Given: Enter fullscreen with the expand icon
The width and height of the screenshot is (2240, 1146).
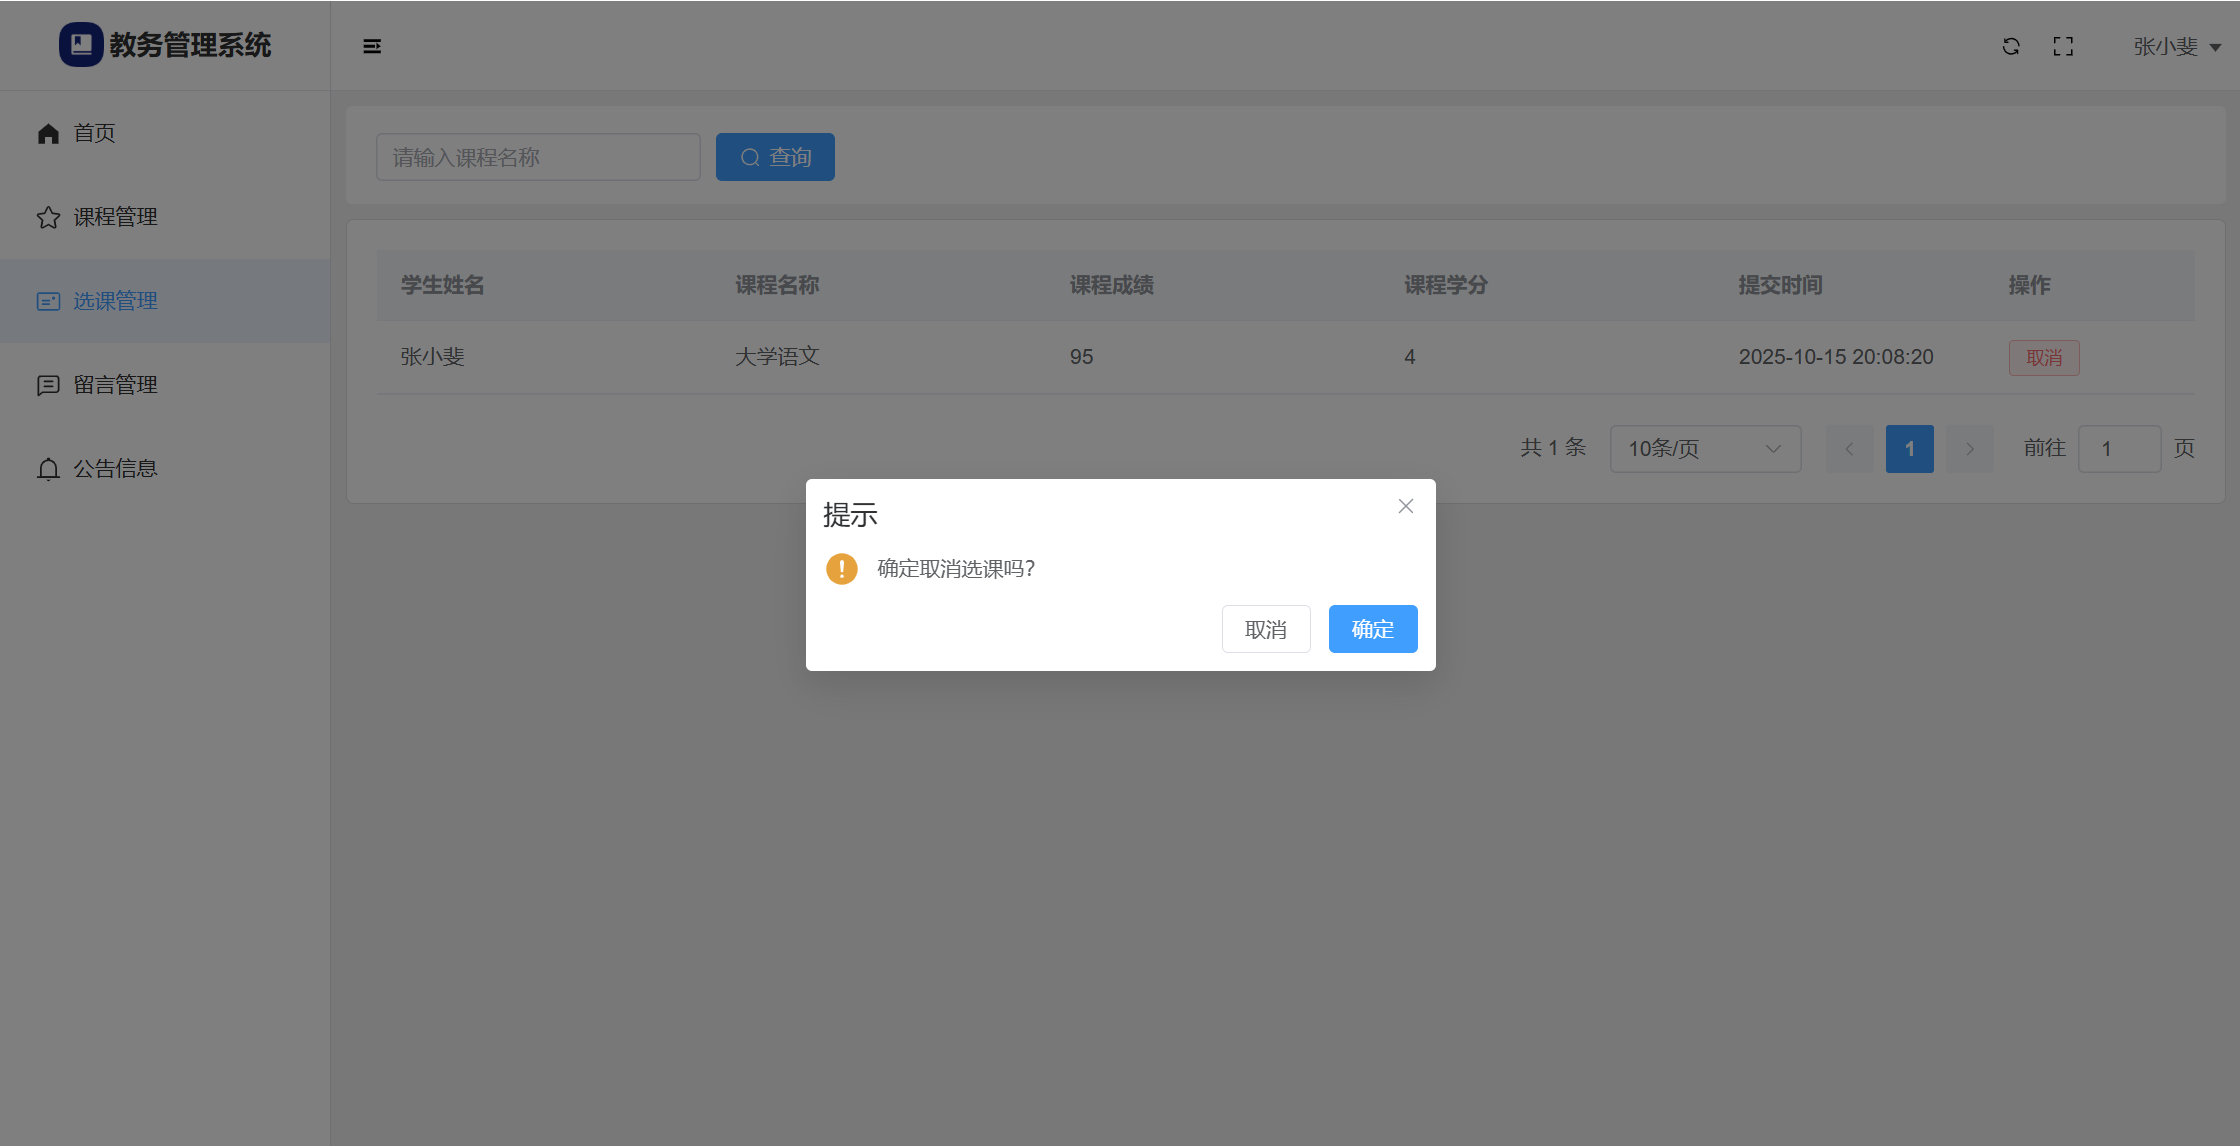Looking at the screenshot, I should coord(2063,46).
